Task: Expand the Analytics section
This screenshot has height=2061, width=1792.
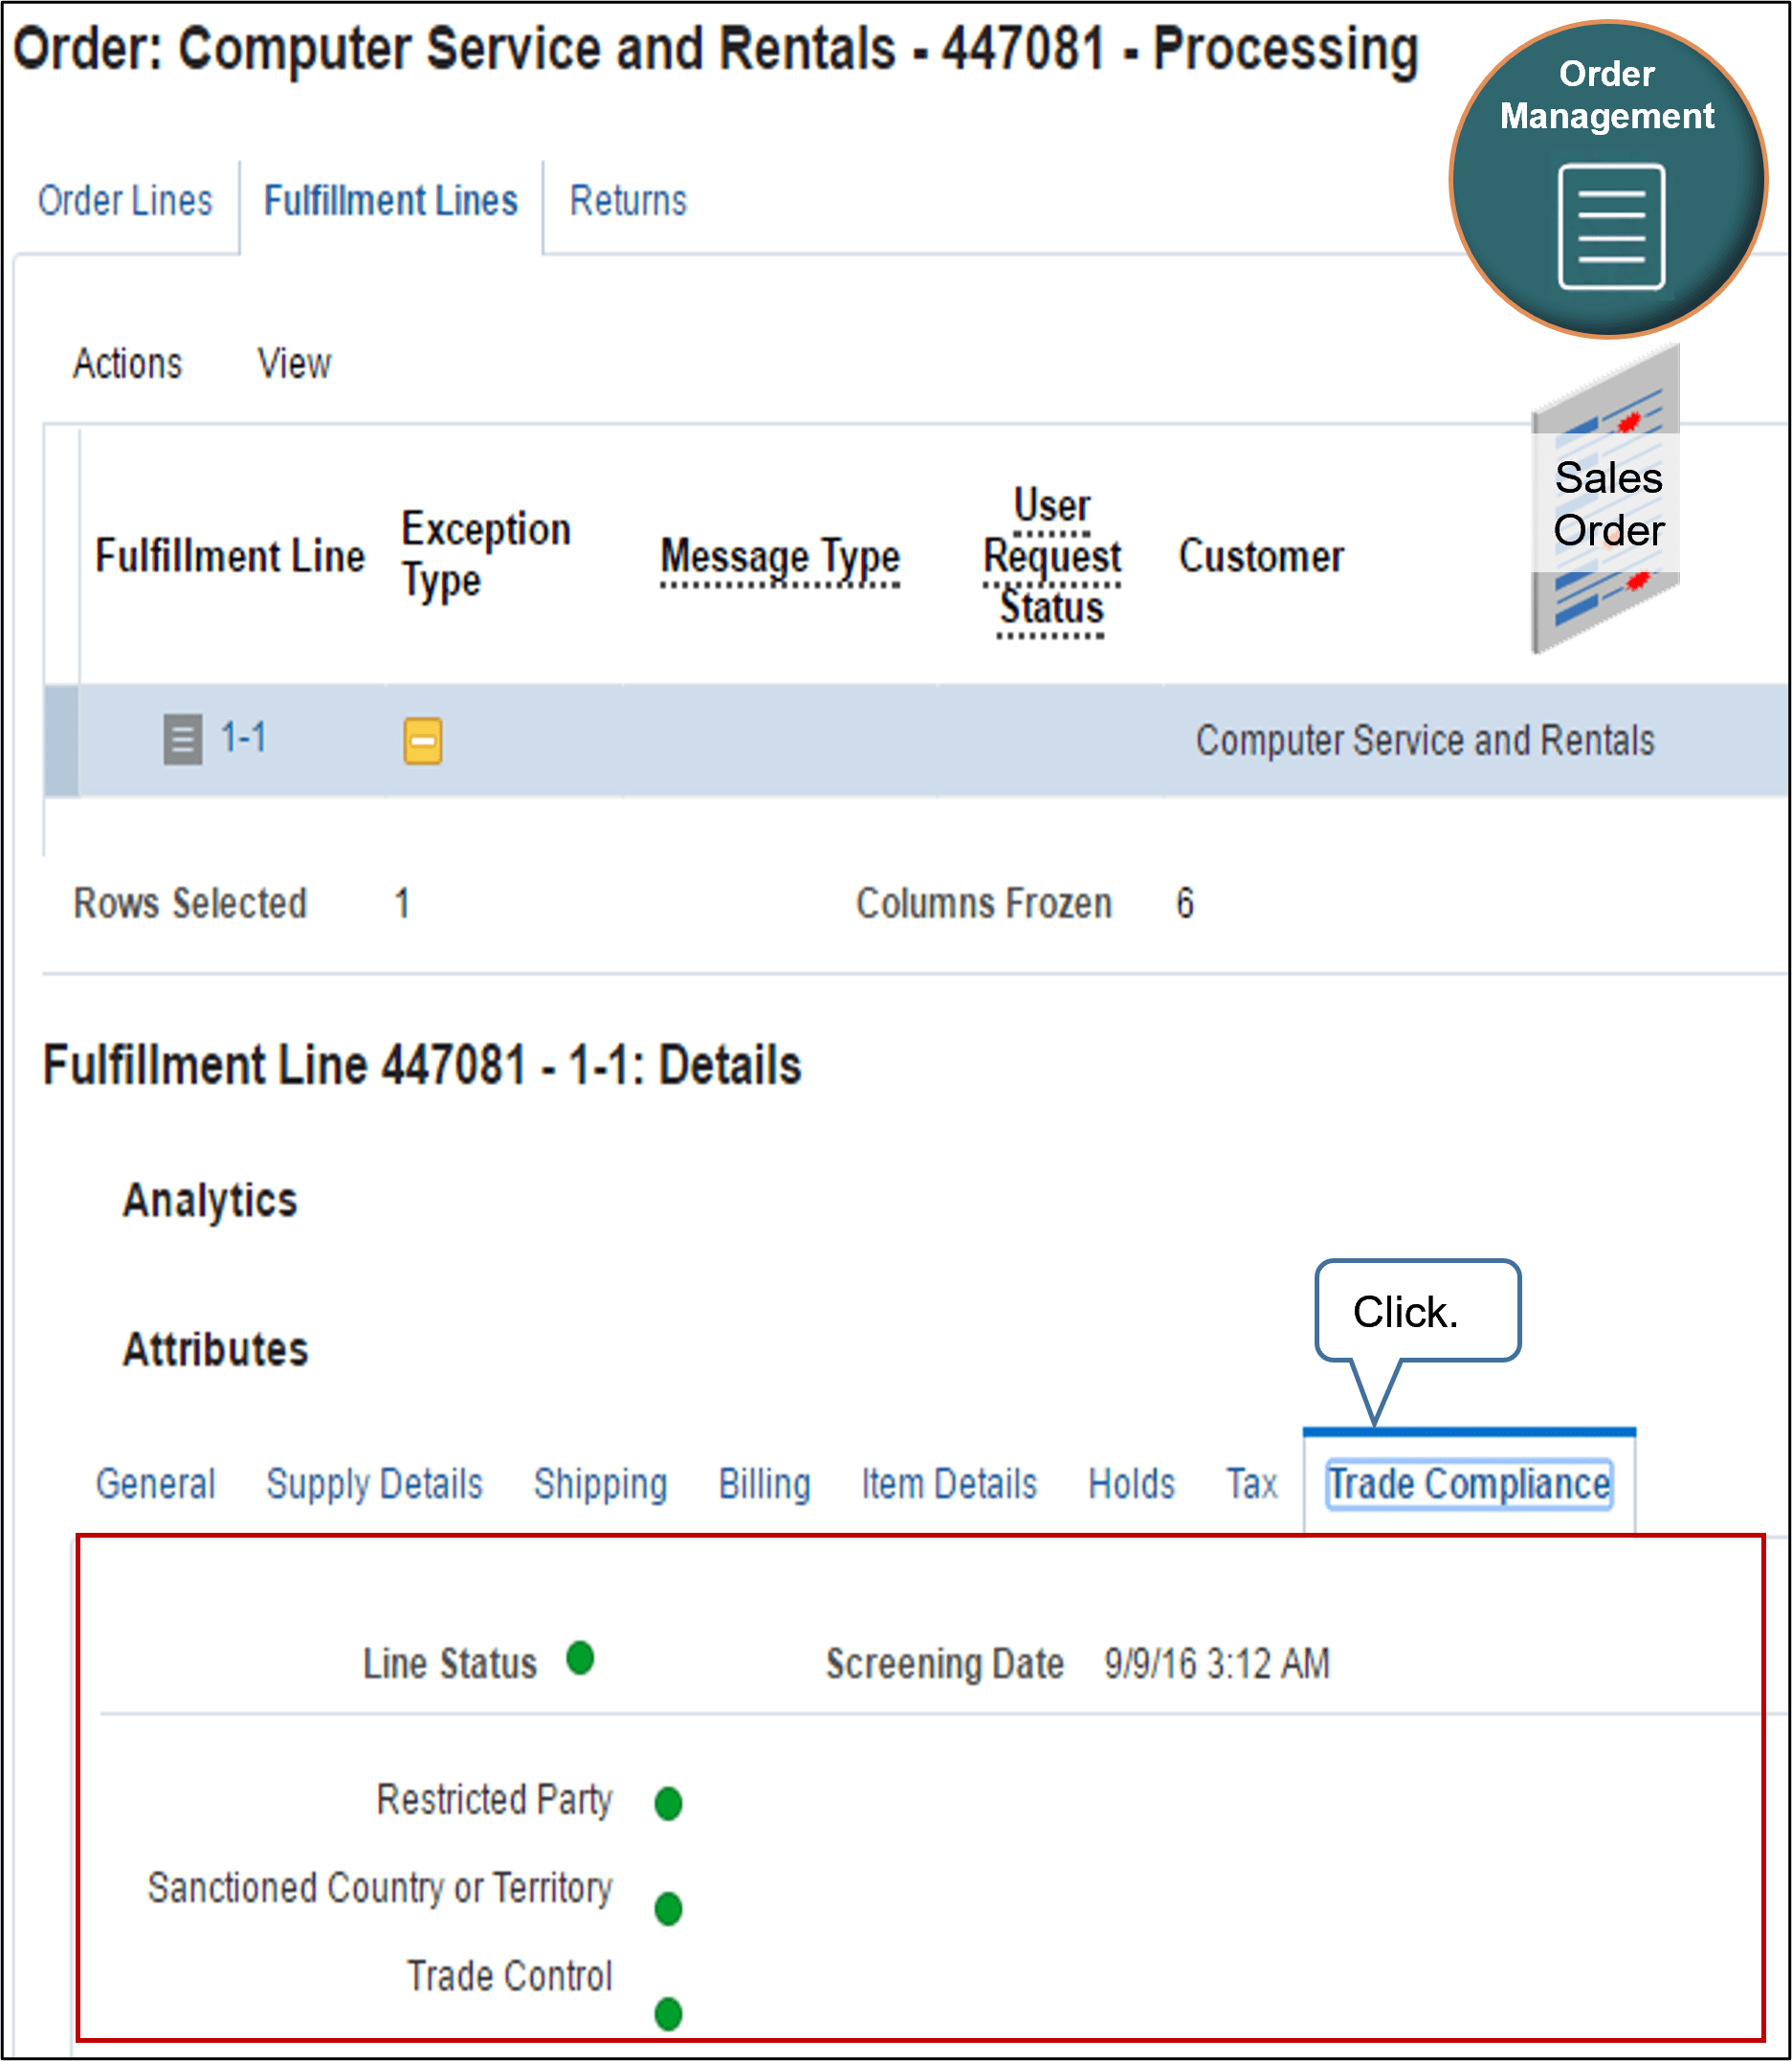Action: [209, 1201]
